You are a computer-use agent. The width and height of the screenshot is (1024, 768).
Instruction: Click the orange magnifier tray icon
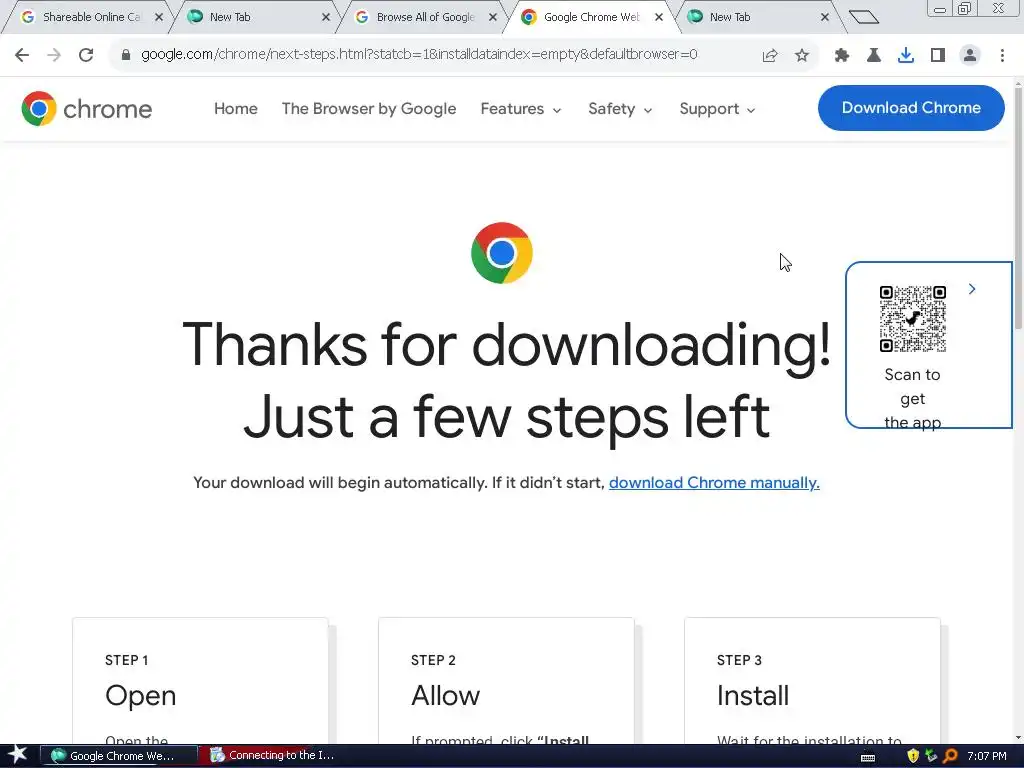point(950,756)
